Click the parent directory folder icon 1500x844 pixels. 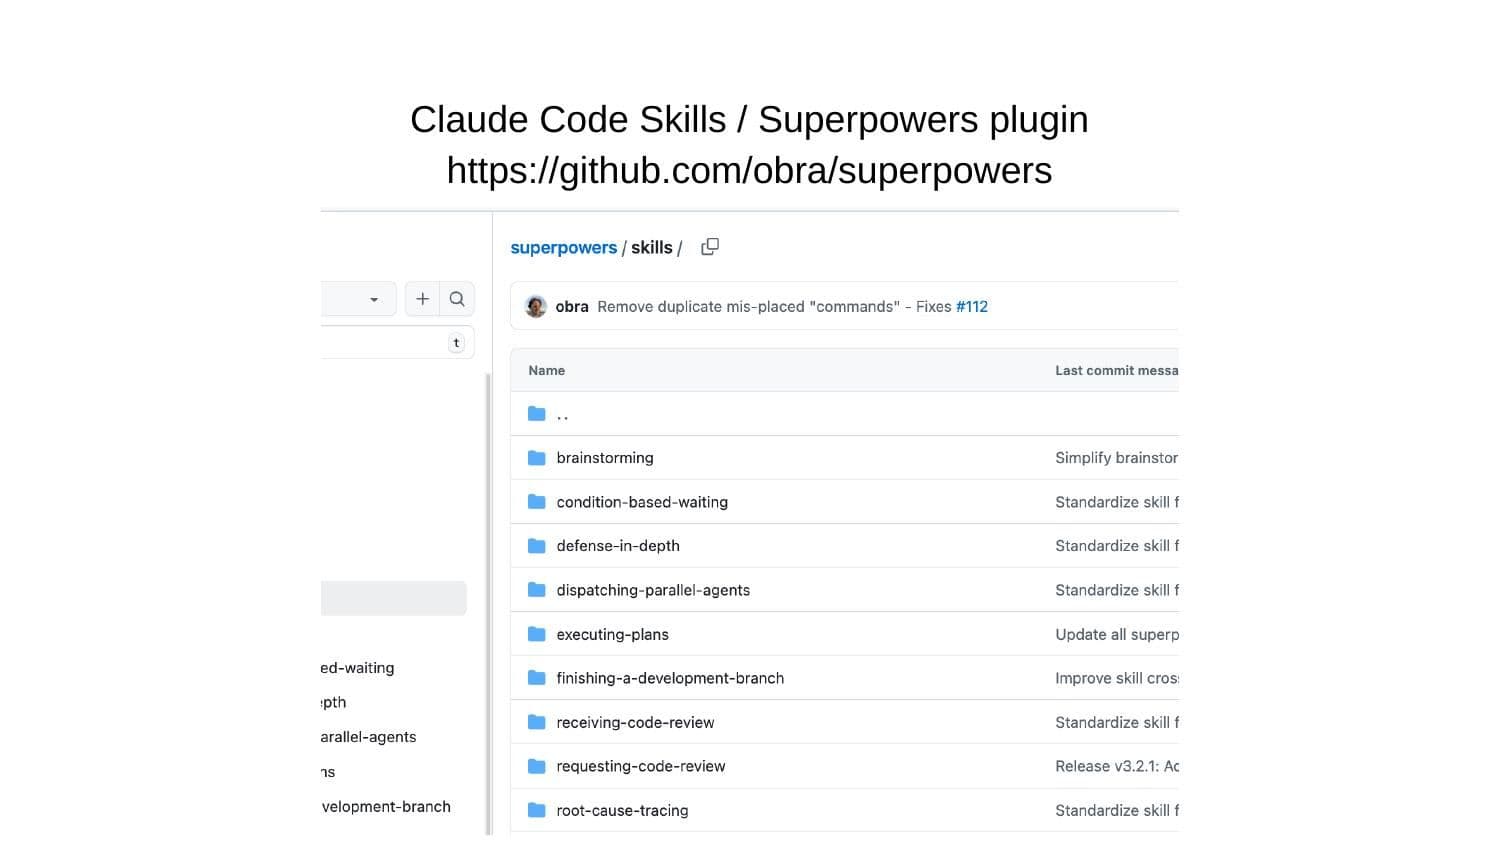pyautogui.click(x=537, y=414)
